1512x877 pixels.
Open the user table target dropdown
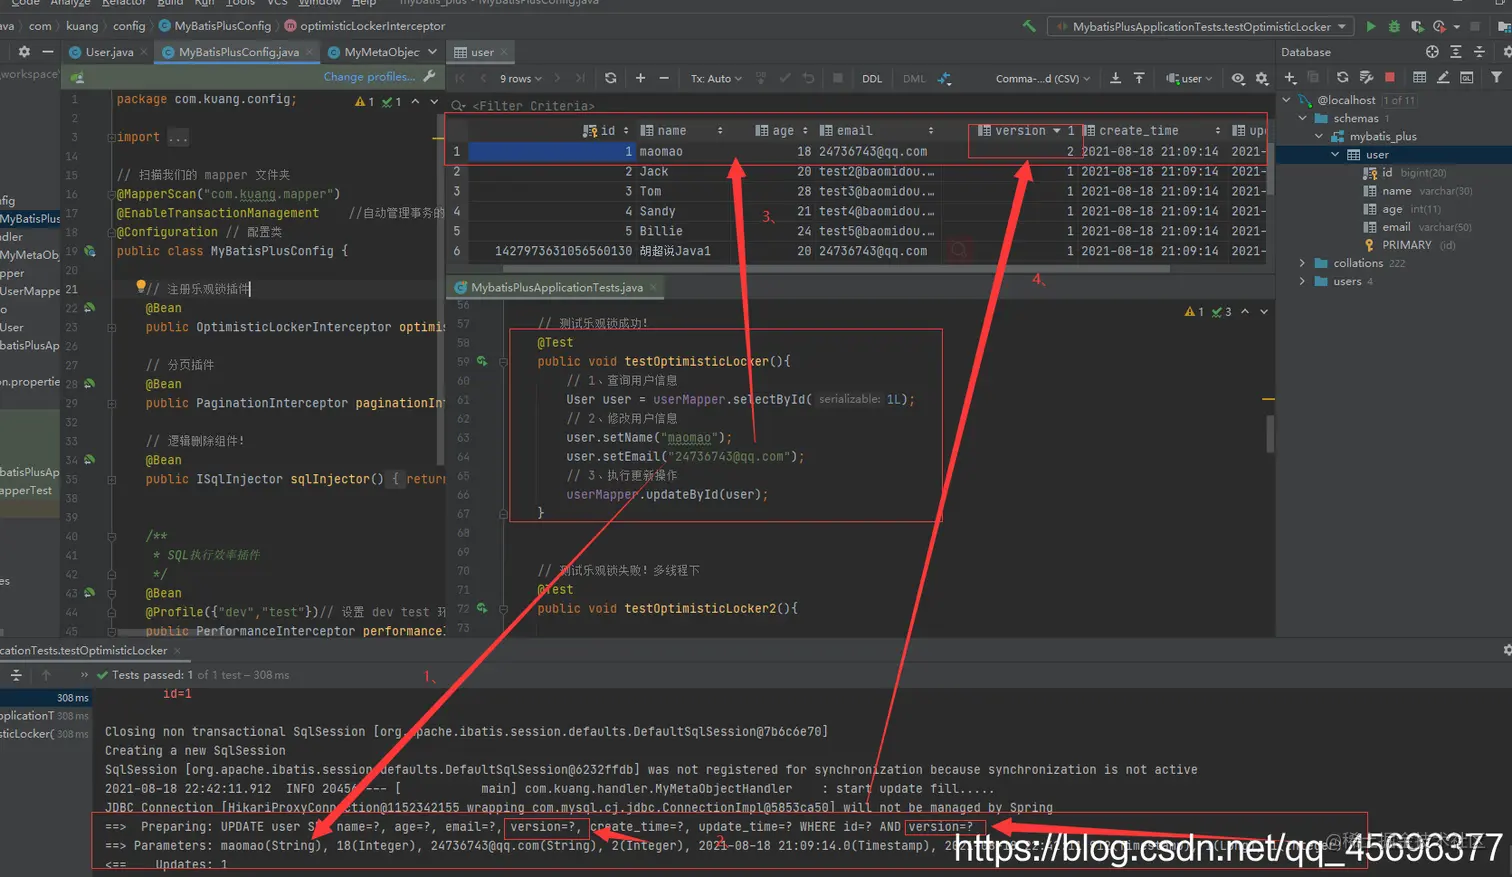coord(1189,78)
